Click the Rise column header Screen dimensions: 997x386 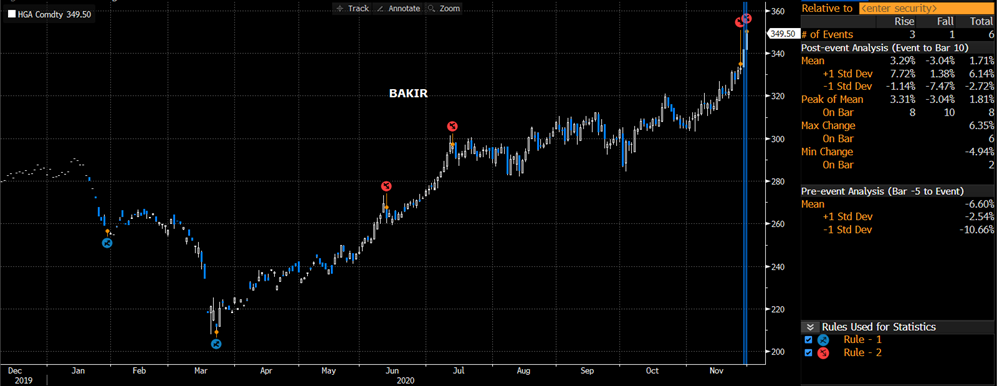click(x=905, y=22)
